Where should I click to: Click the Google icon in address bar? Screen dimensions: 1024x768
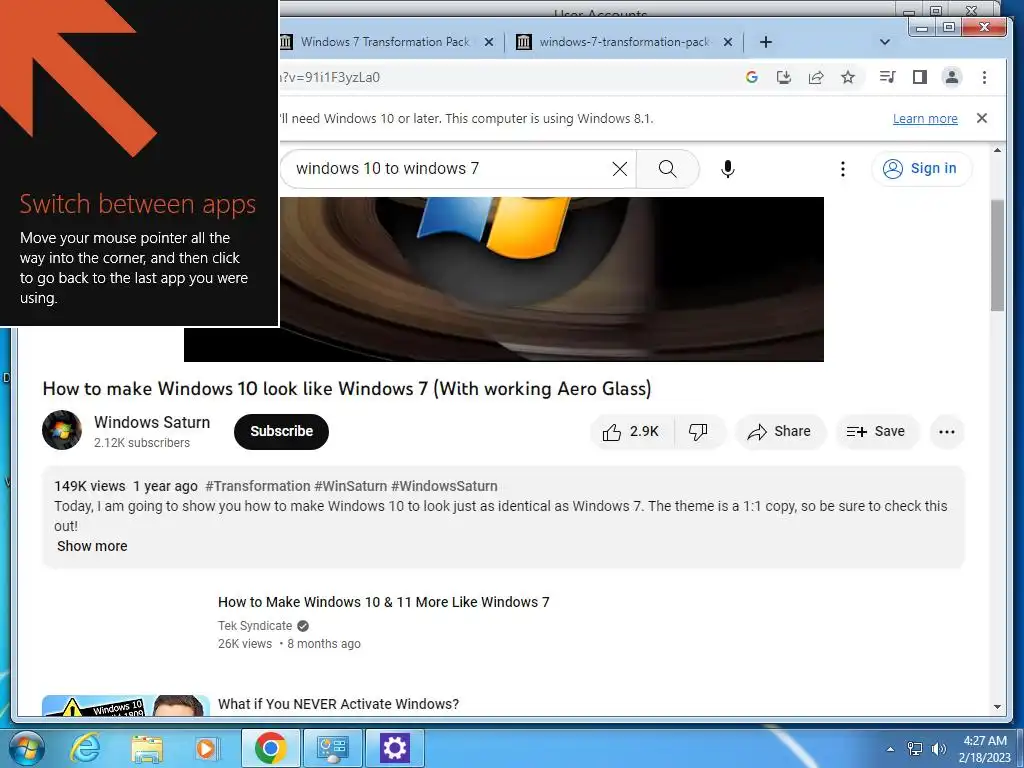[752, 77]
